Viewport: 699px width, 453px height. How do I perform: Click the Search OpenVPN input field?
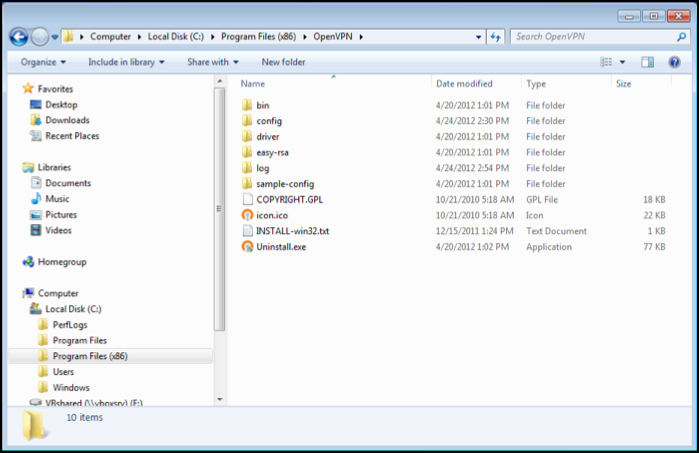[x=590, y=37]
